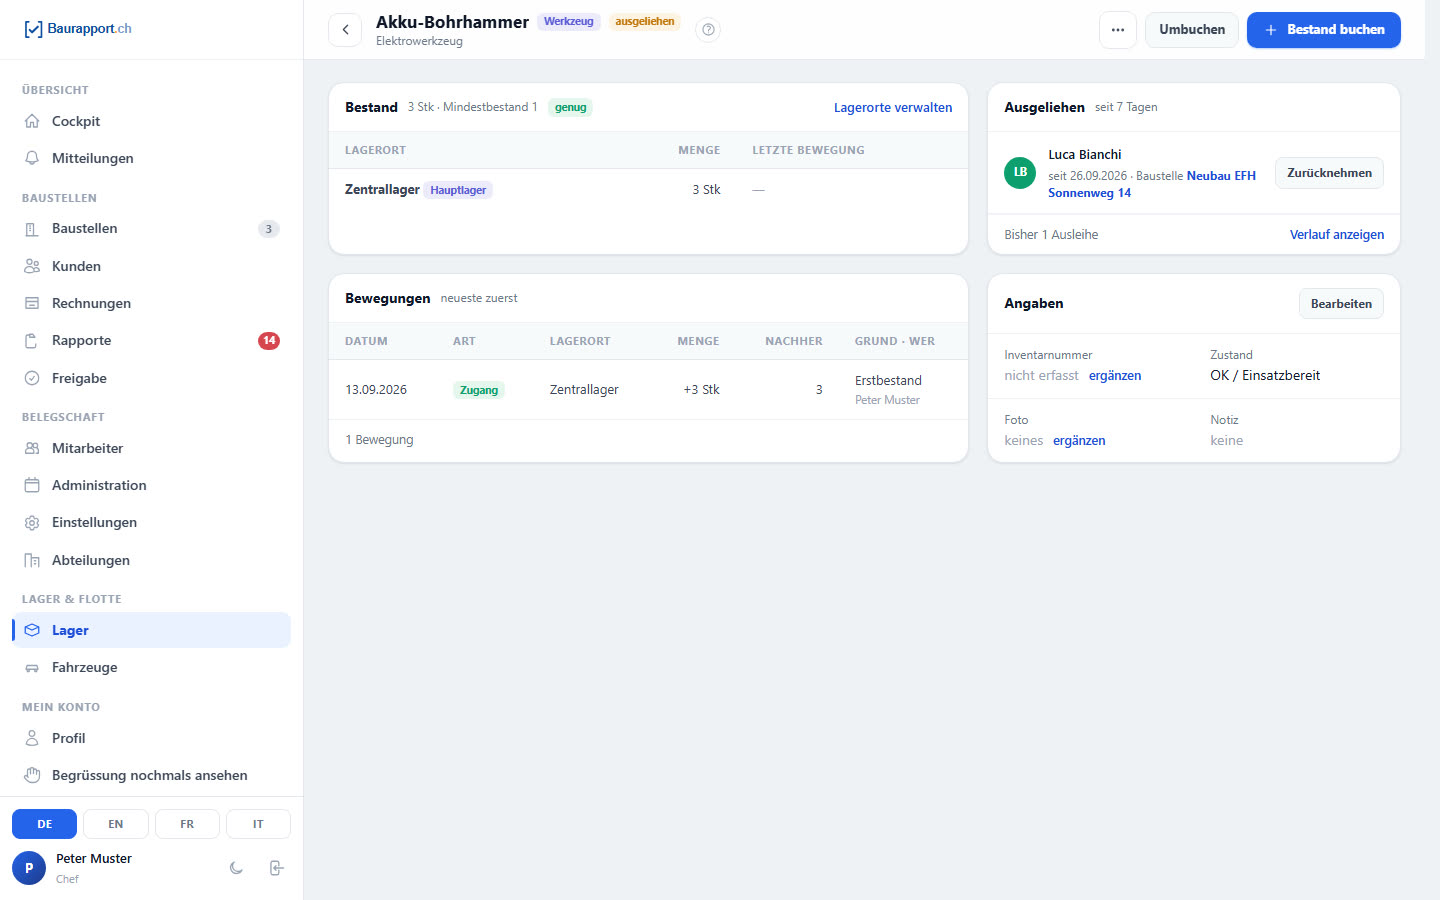This screenshot has width=1440, height=900.
Task: Click the Rapporte badge showing 14
Action: point(269,341)
